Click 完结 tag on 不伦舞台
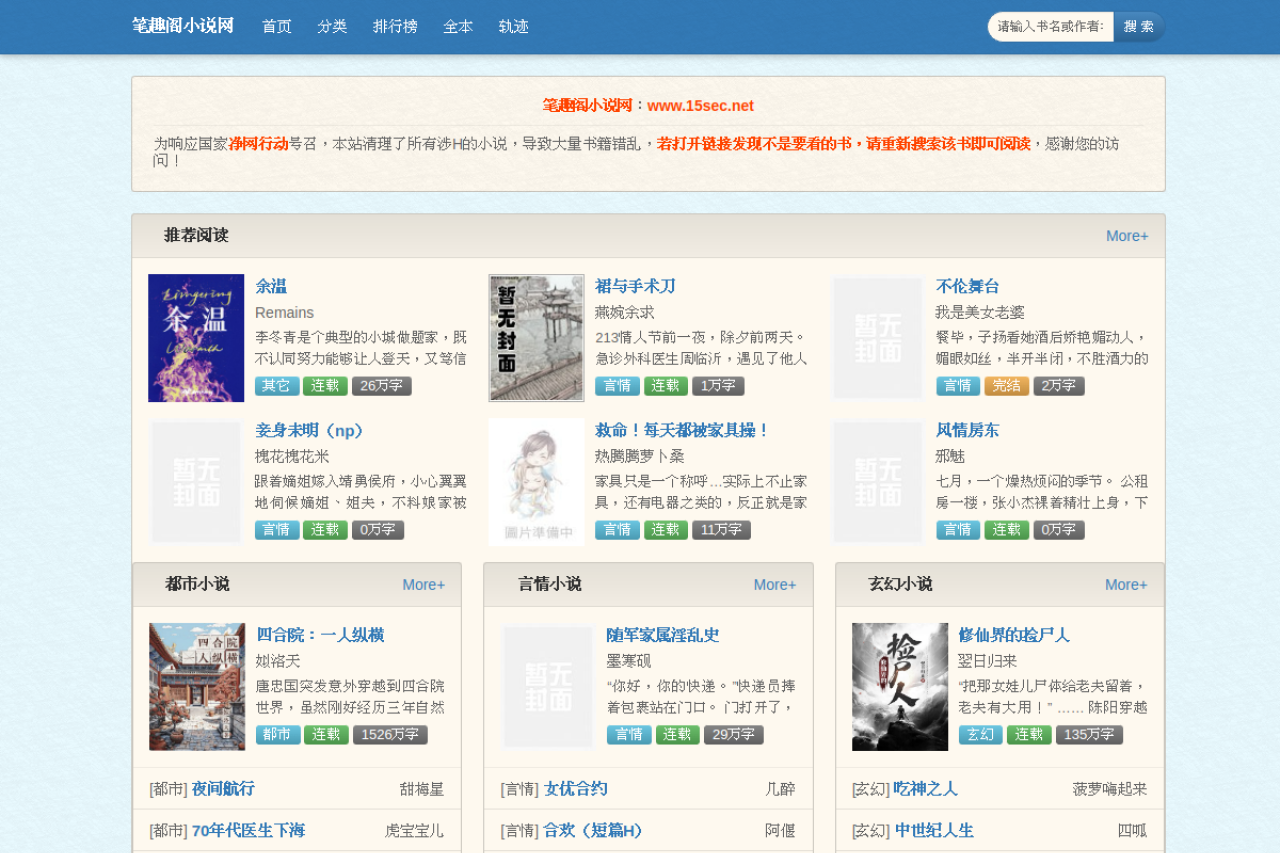This screenshot has width=1280, height=853. coord(1007,386)
